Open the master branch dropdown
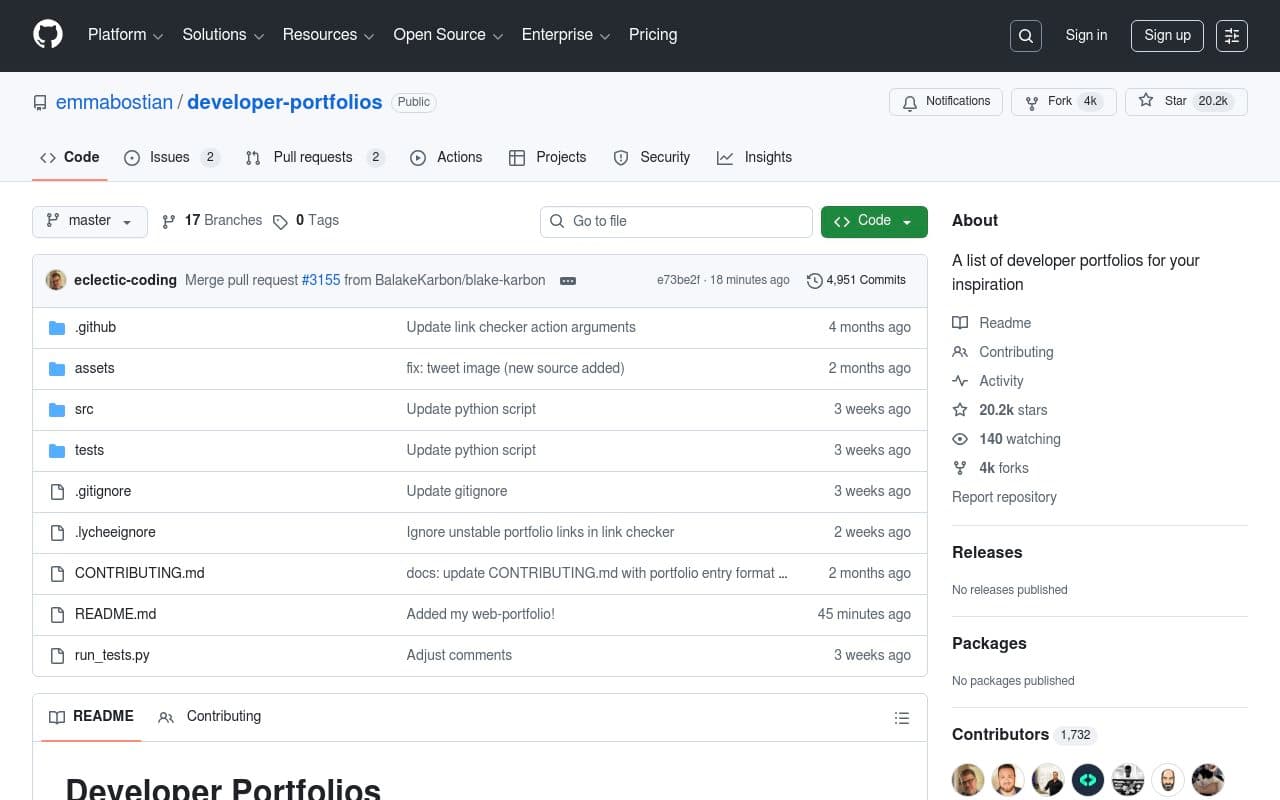Screen dimensions: 1280x800 click(x=89, y=221)
